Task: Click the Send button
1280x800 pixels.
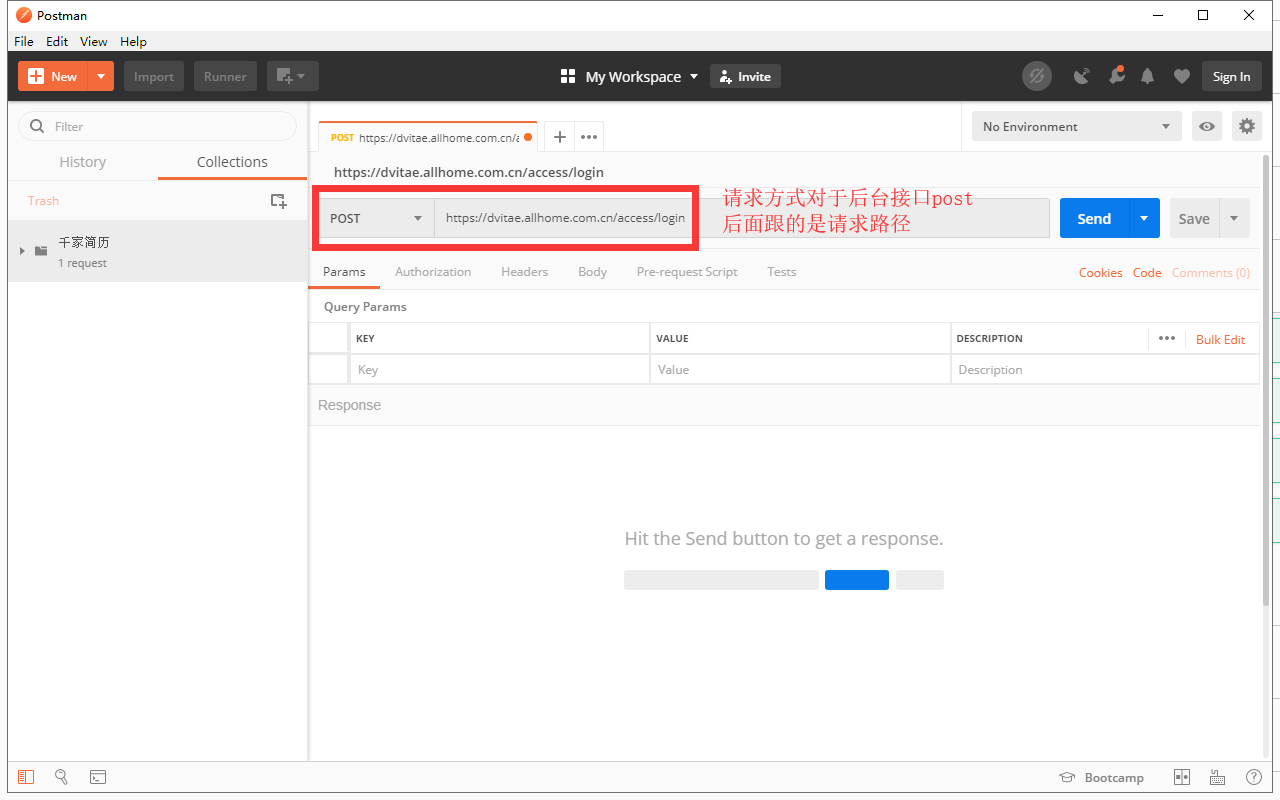Action: (1094, 218)
